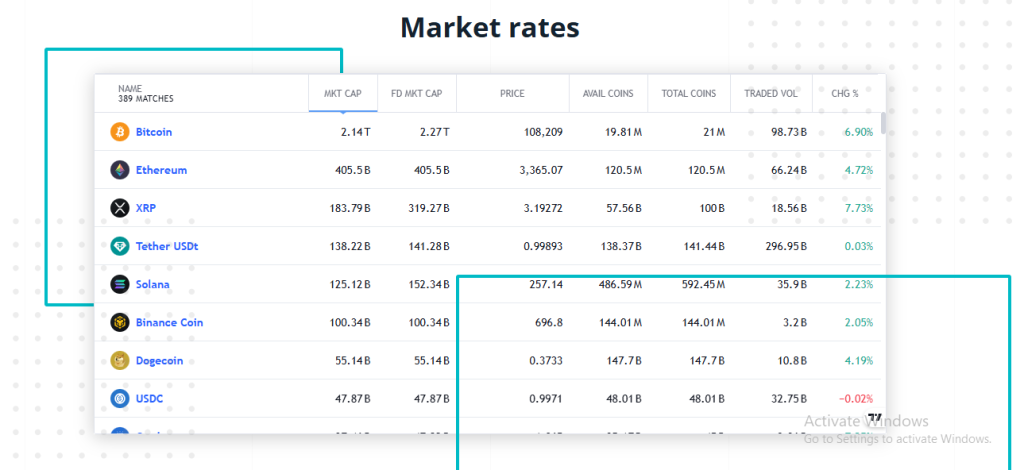Open the Solana link
The height and width of the screenshot is (470, 1024).
click(x=153, y=284)
